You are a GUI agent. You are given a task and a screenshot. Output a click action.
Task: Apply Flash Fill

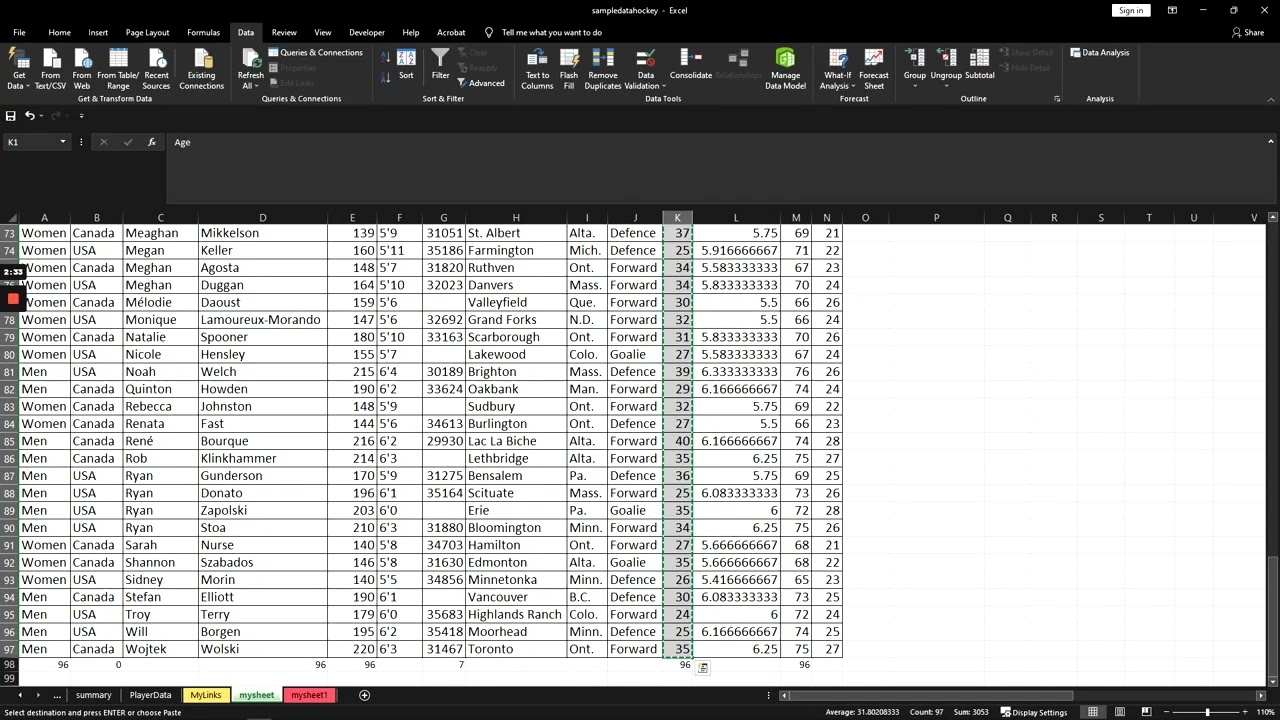(x=569, y=68)
